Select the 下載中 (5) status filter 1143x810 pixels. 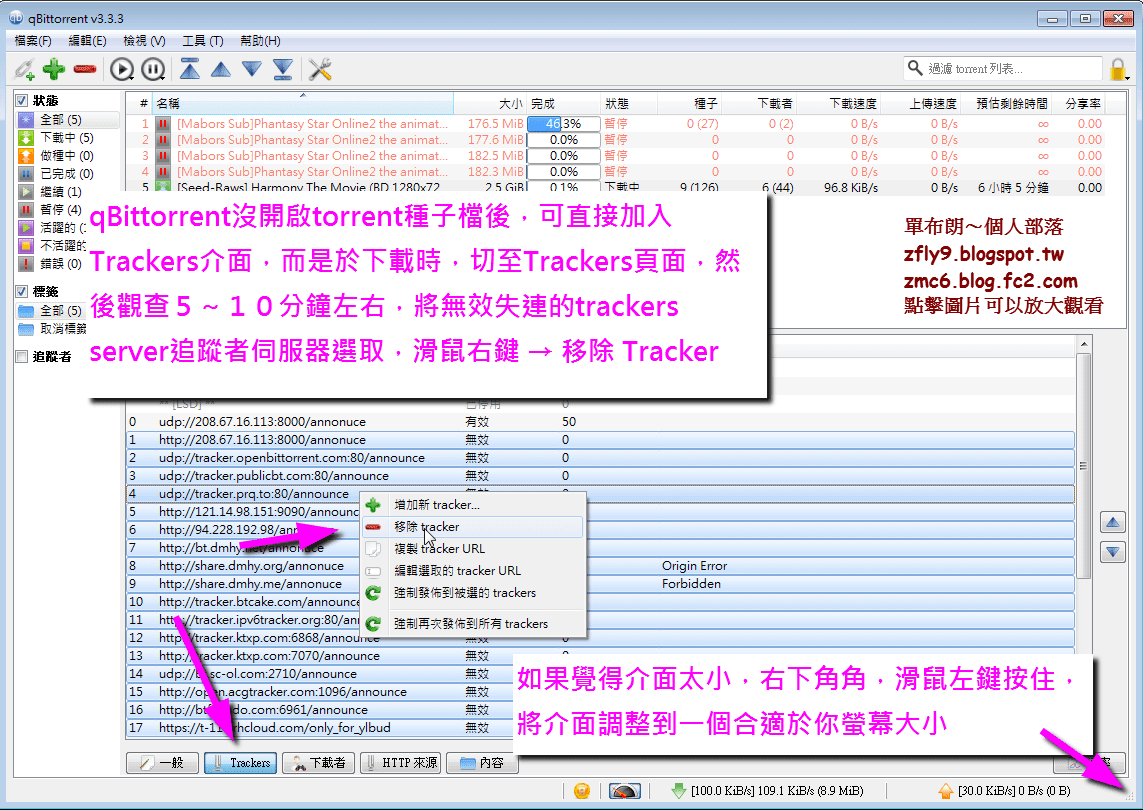tap(69, 138)
